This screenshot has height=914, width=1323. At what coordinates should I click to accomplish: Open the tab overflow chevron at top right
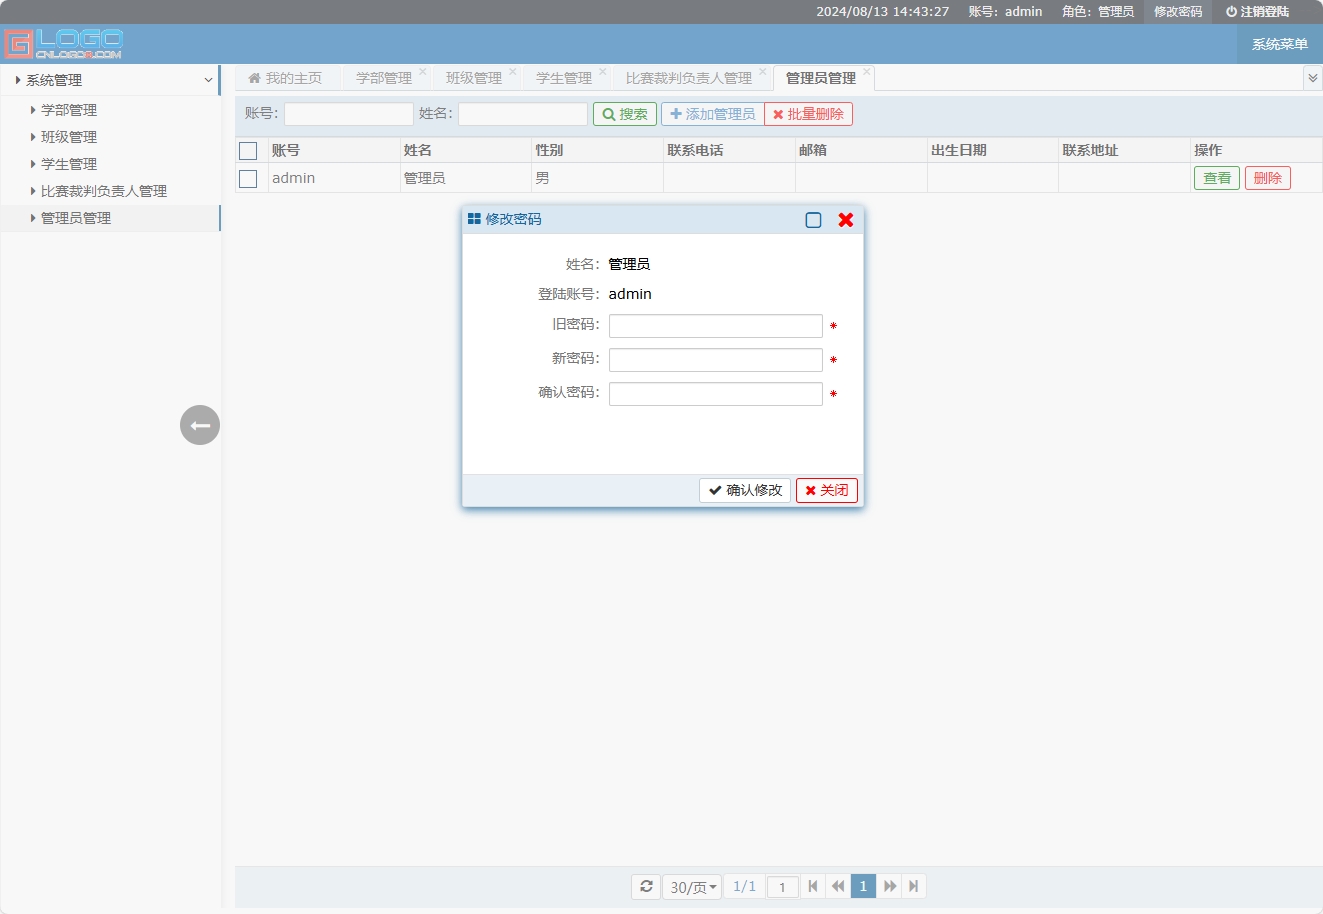(x=1313, y=76)
